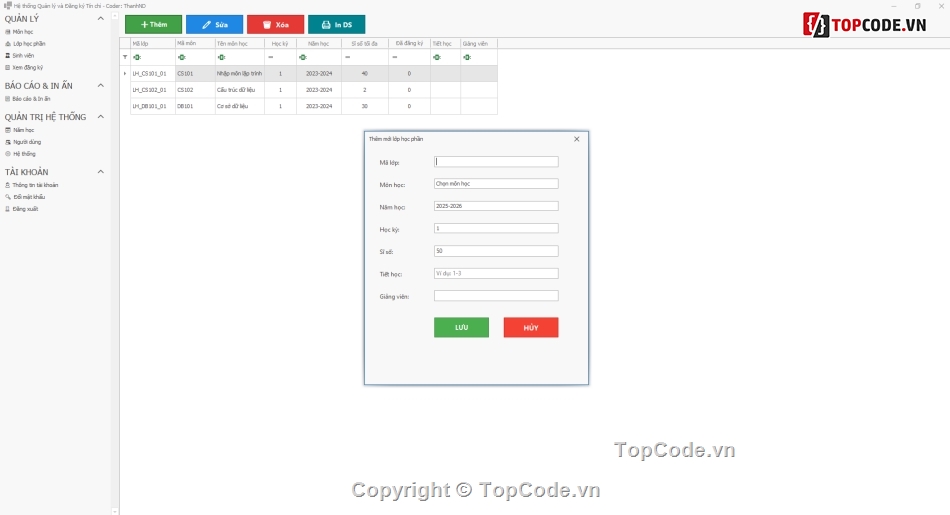
Task: Click the 'Nhập môn lập trình' cell
Action: [x=240, y=73]
